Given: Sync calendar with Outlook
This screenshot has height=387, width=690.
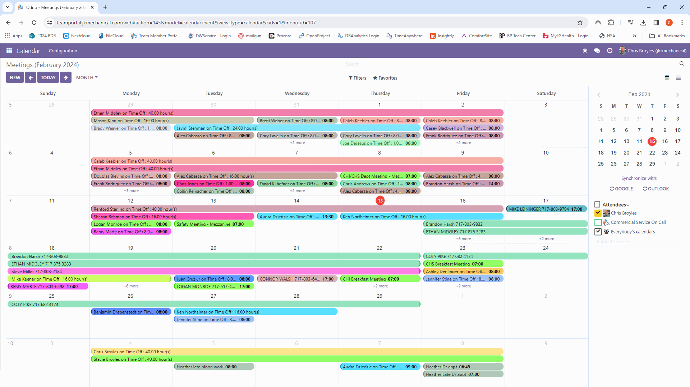Looking at the screenshot, I should tap(656, 188).
